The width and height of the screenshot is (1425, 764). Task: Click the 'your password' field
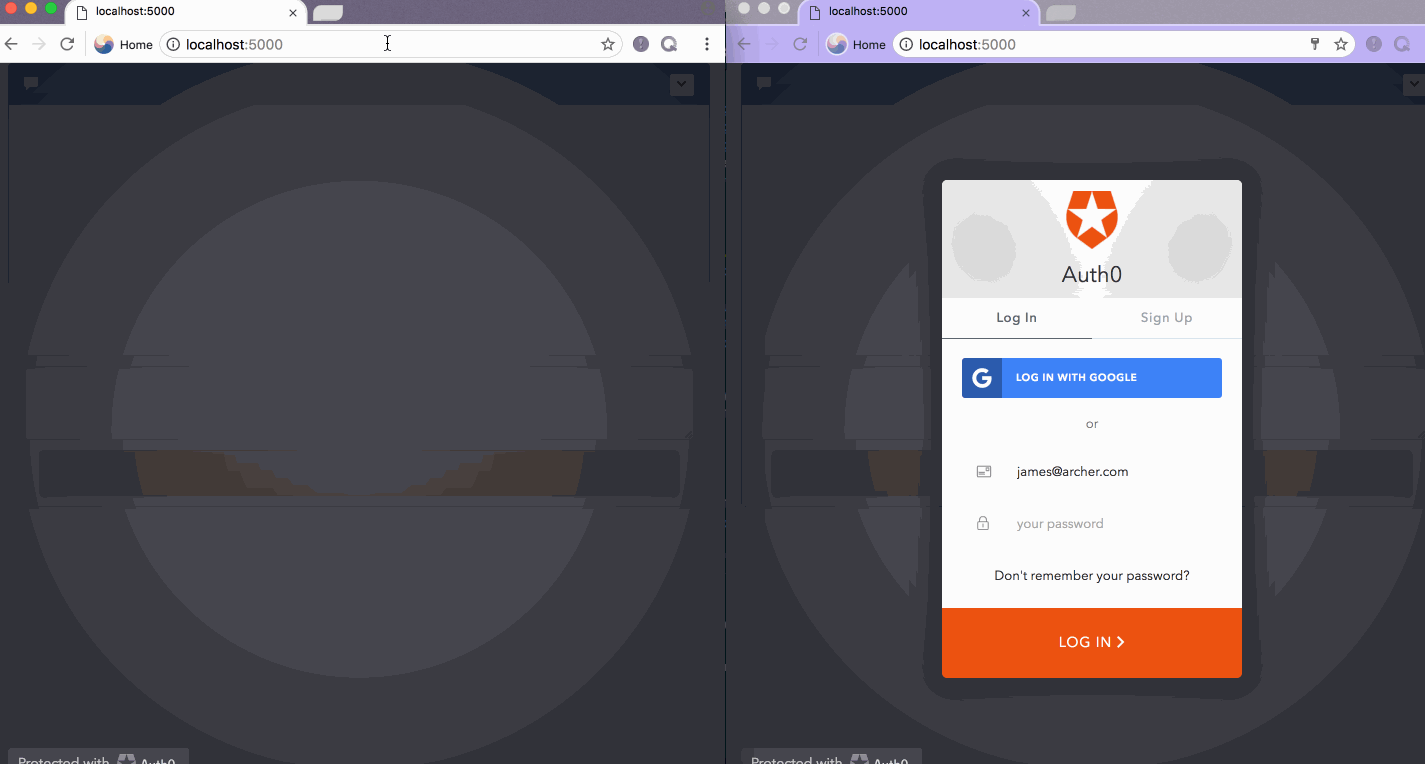1092,524
